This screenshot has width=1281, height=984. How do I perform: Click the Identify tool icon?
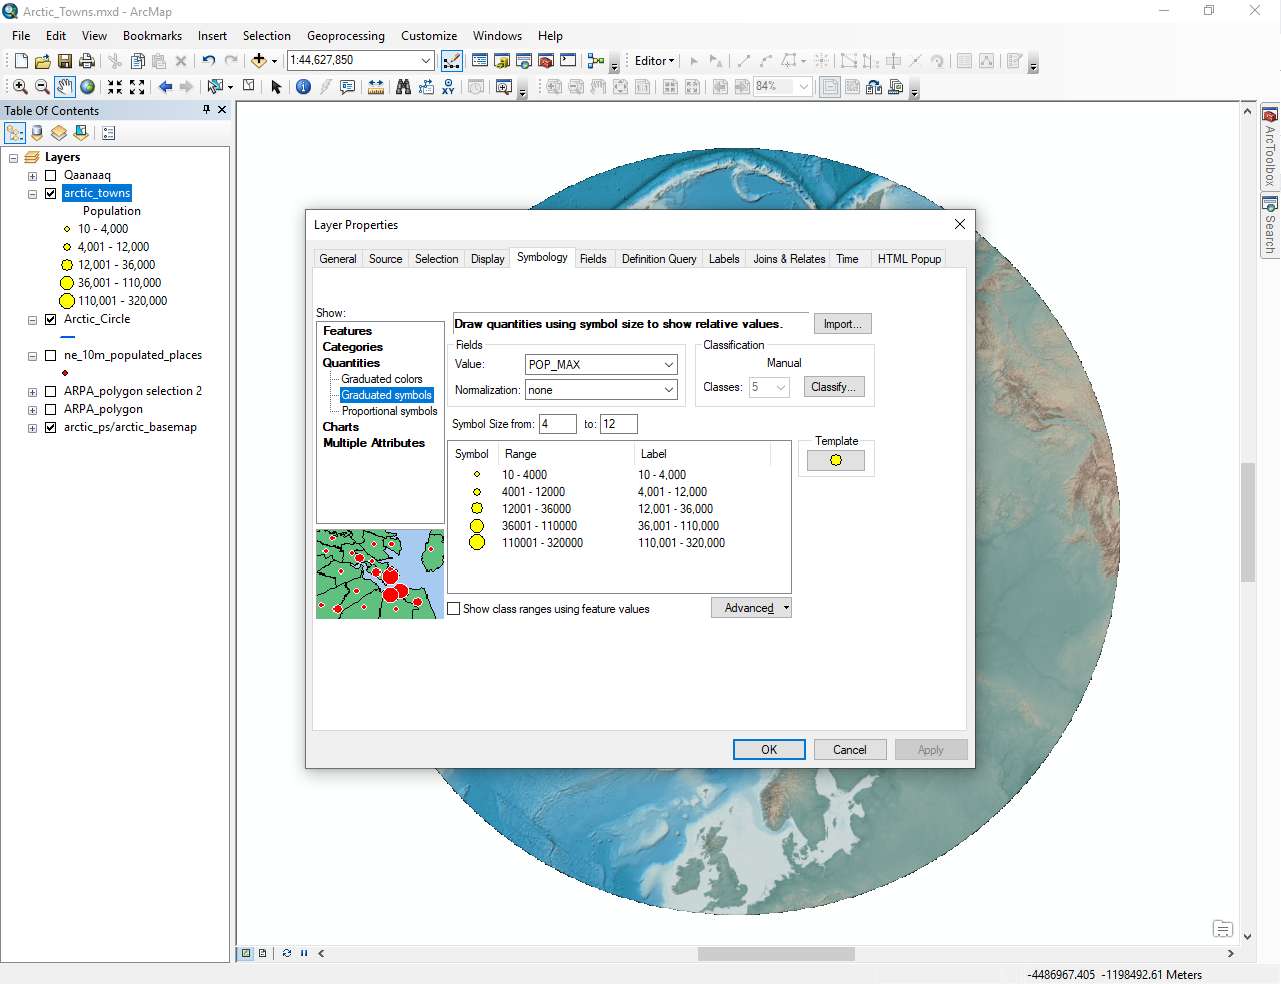(304, 87)
